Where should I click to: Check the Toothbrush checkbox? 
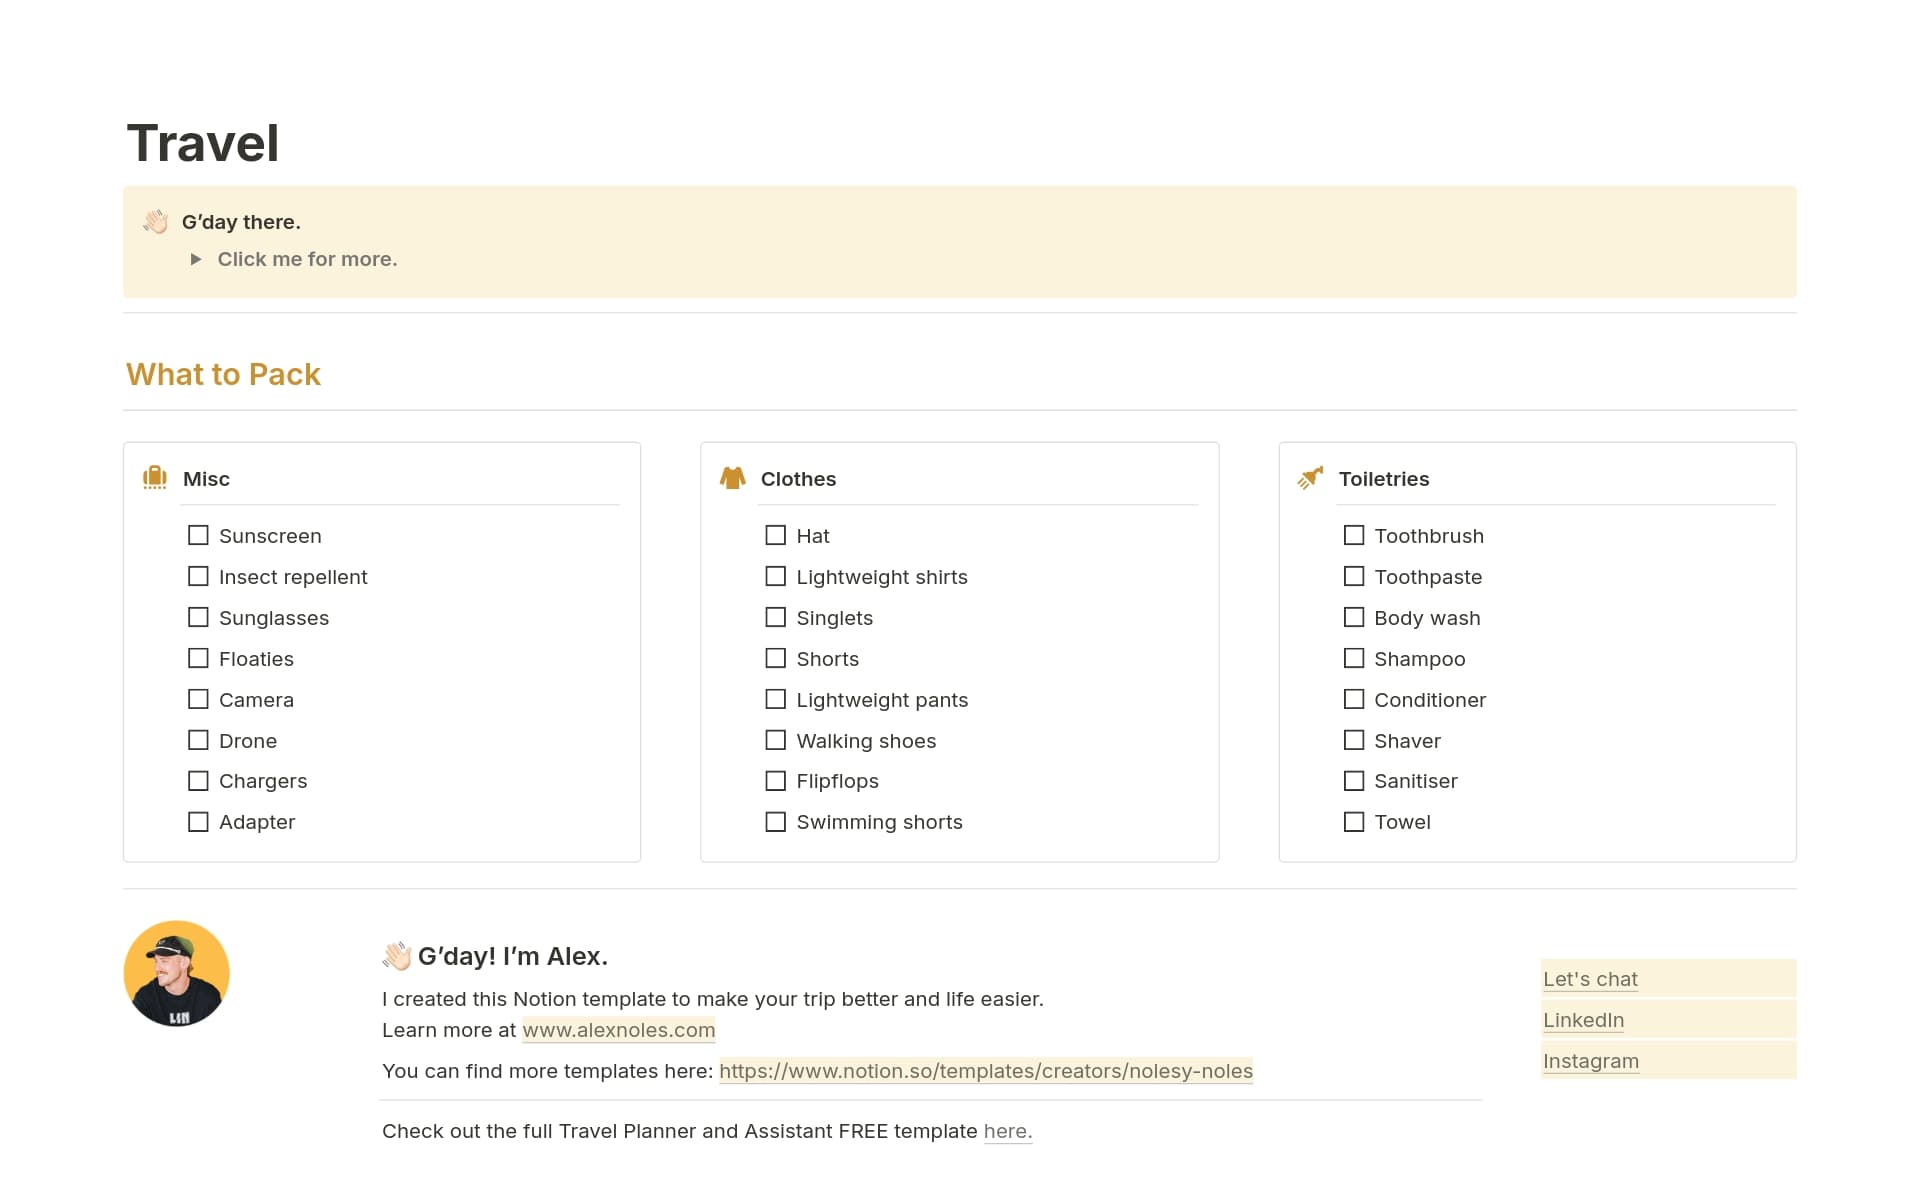click(1354, 535)
